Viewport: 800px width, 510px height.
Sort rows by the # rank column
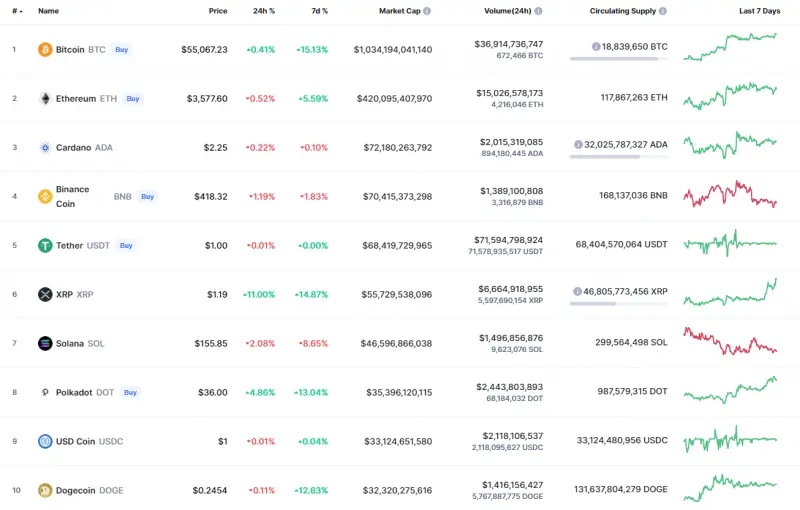click(x=15, y=11)
